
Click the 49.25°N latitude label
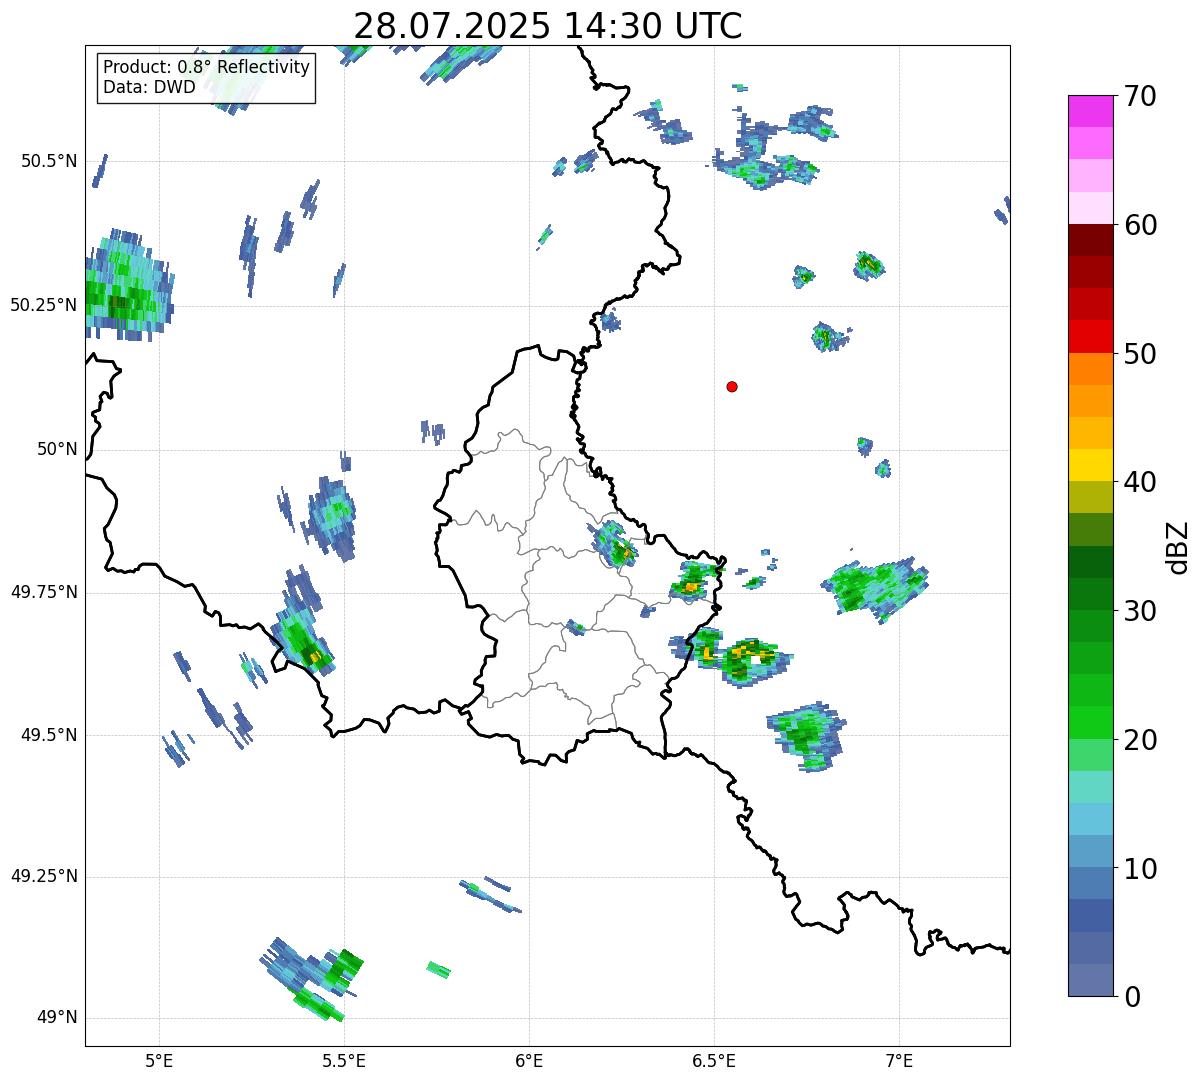(x=44, y=876)
